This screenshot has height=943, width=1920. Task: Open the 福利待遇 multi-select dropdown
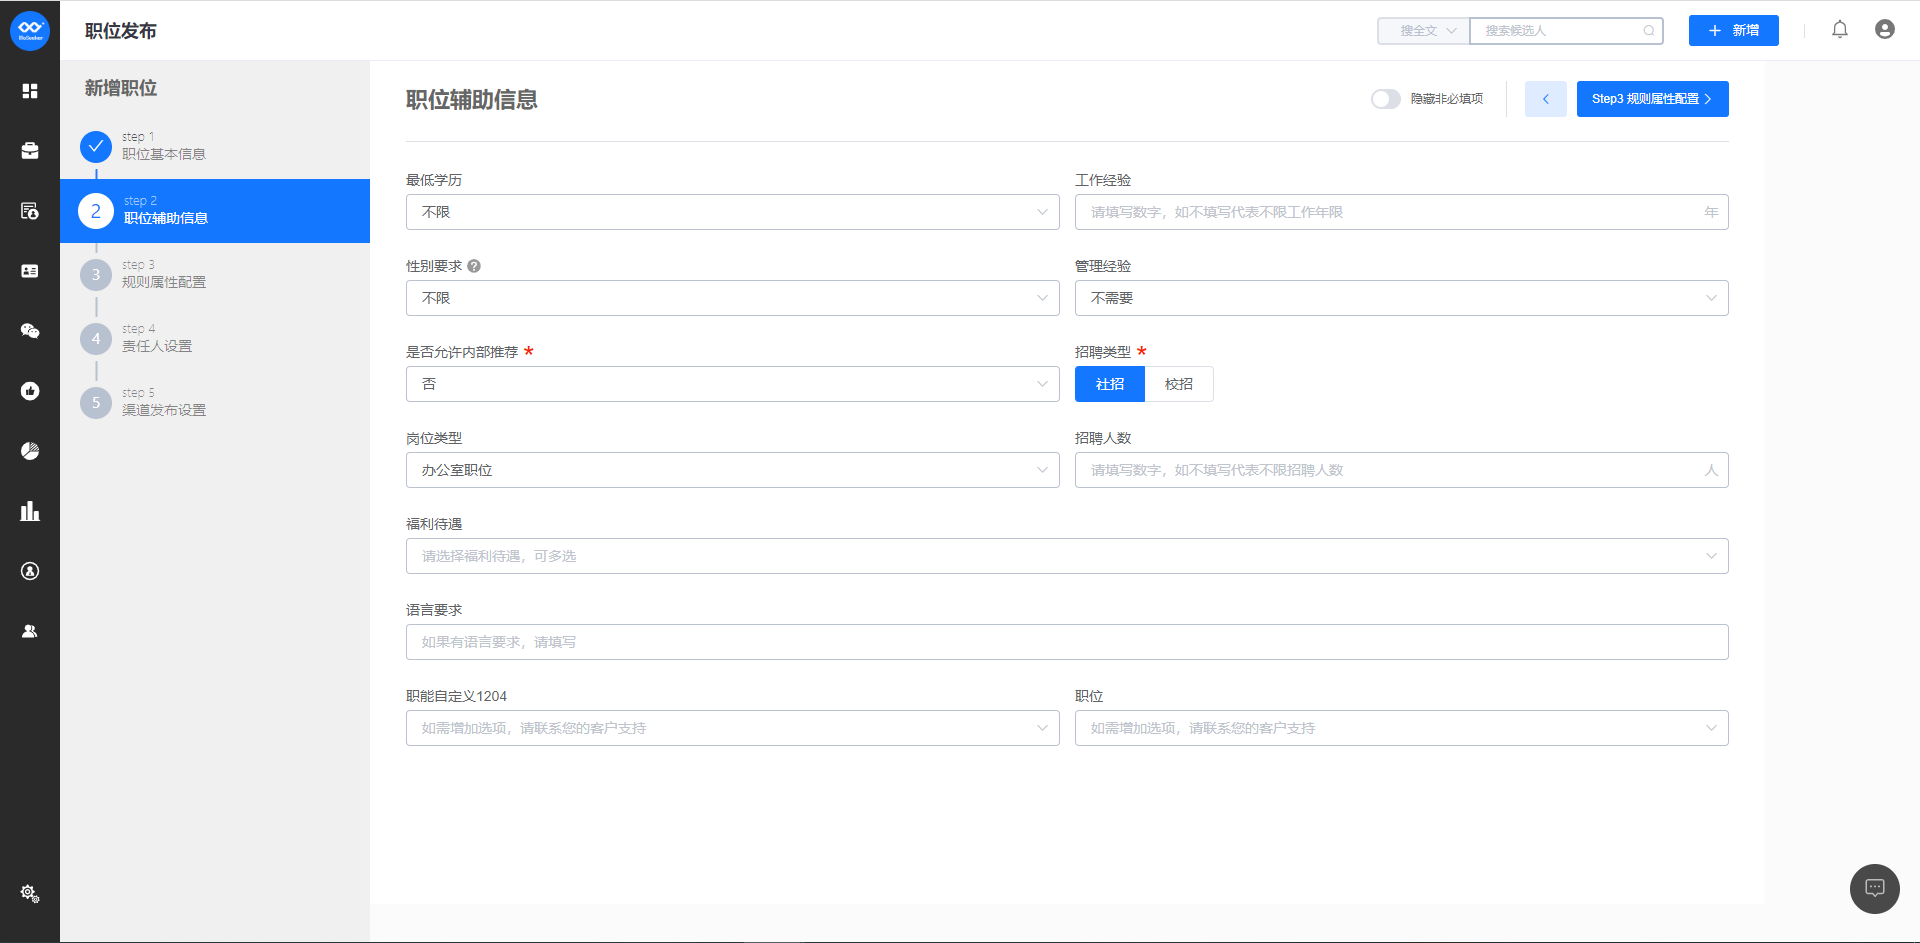(x=1067, y=556)
